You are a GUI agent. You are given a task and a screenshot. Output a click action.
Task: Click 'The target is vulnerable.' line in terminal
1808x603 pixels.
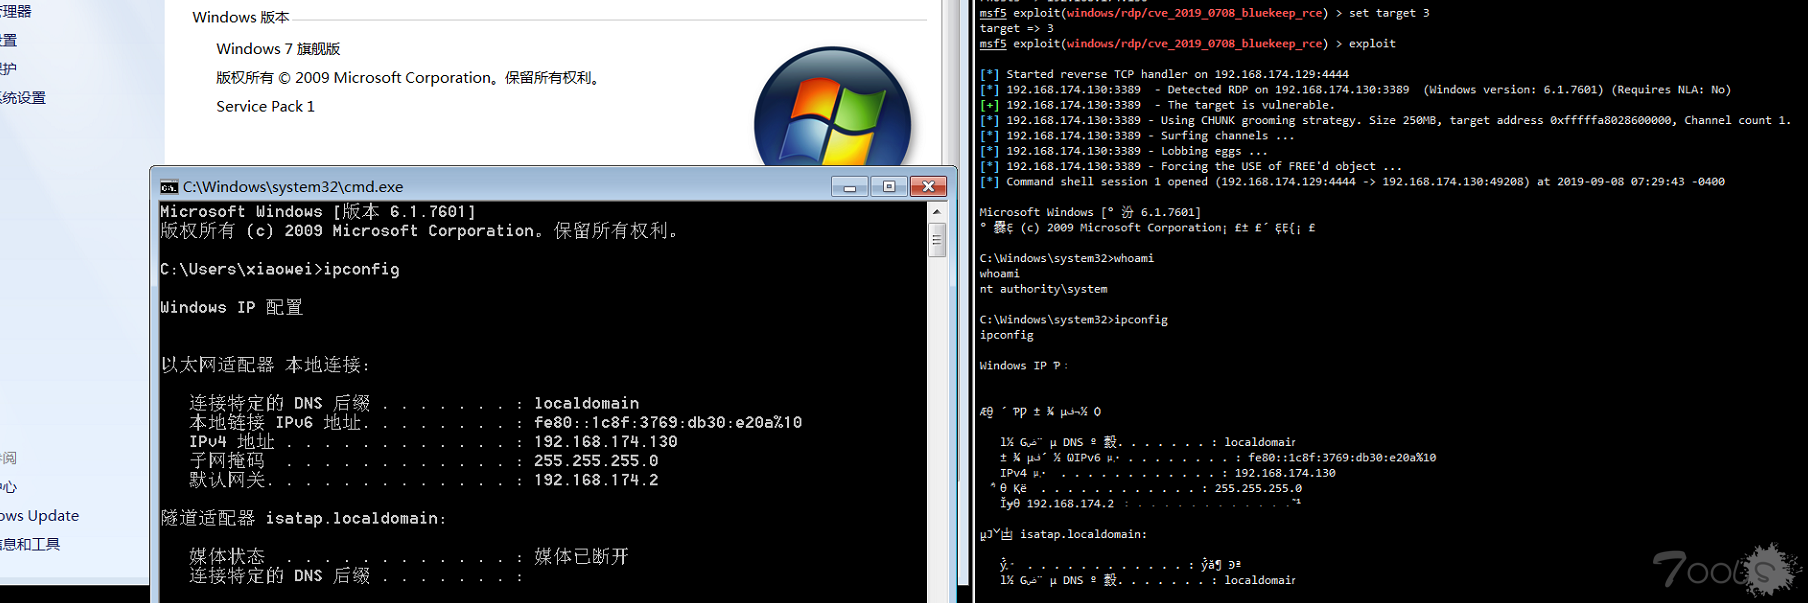point(1157,105)
